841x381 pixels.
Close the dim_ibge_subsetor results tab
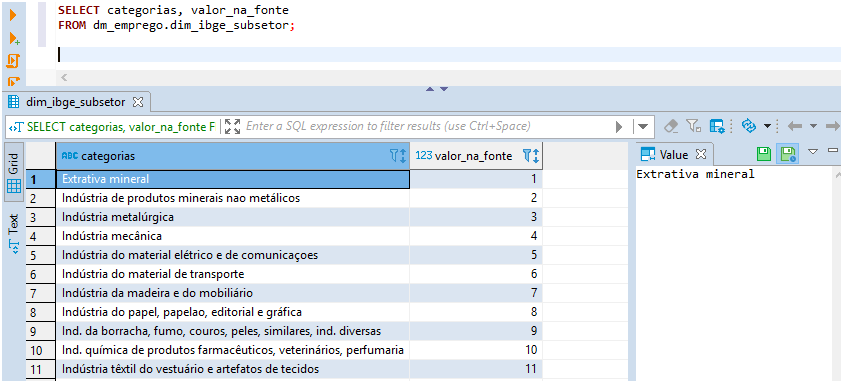[138, 102]
